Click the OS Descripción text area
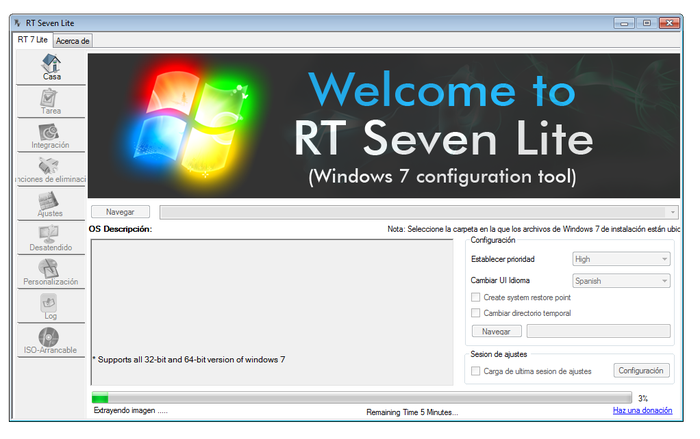The width and height of the screenshot is (700, 439). 272,312
